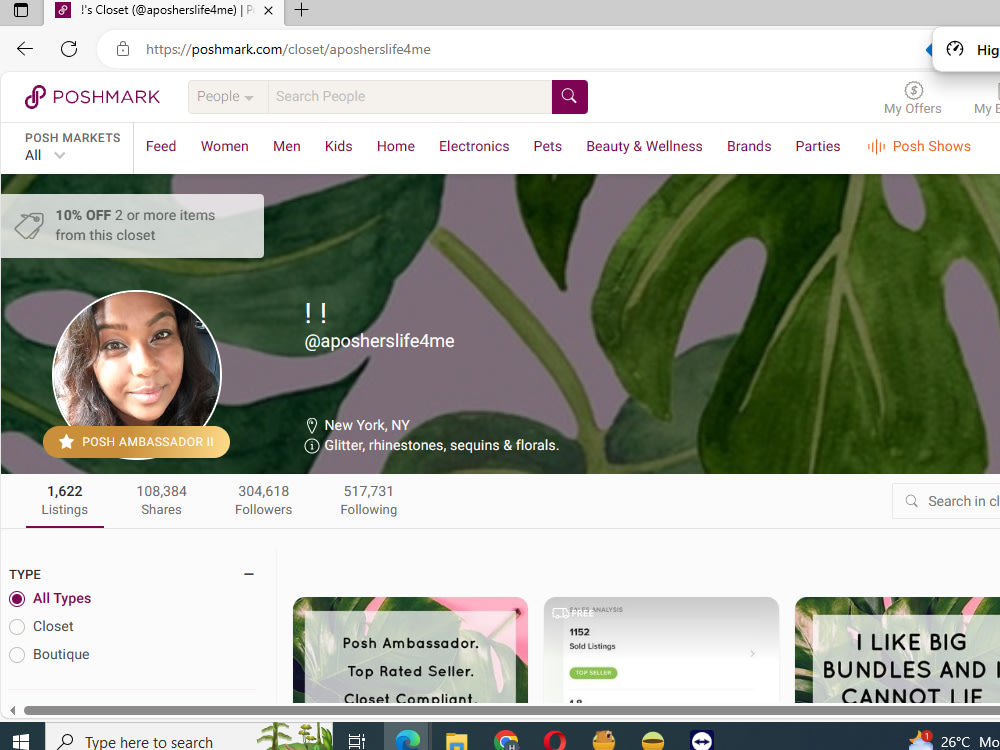1000x750 pixels.
Task: Open the I Like Big Bundles listing
Action: point(897,650)
